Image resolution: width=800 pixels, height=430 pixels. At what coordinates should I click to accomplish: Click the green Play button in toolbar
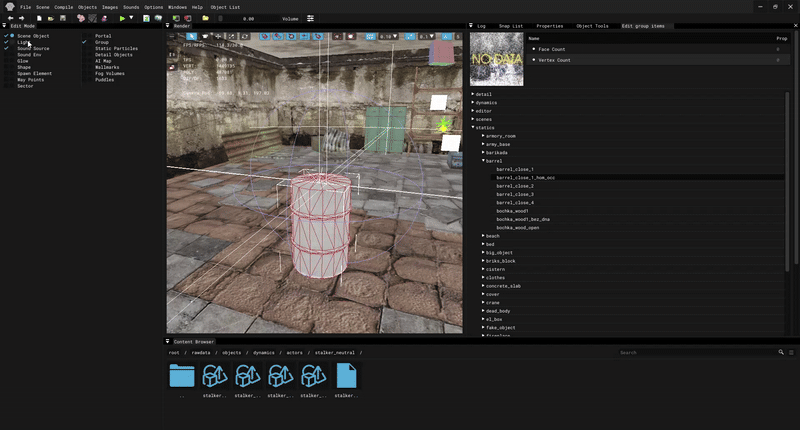(x=122, y=18)
